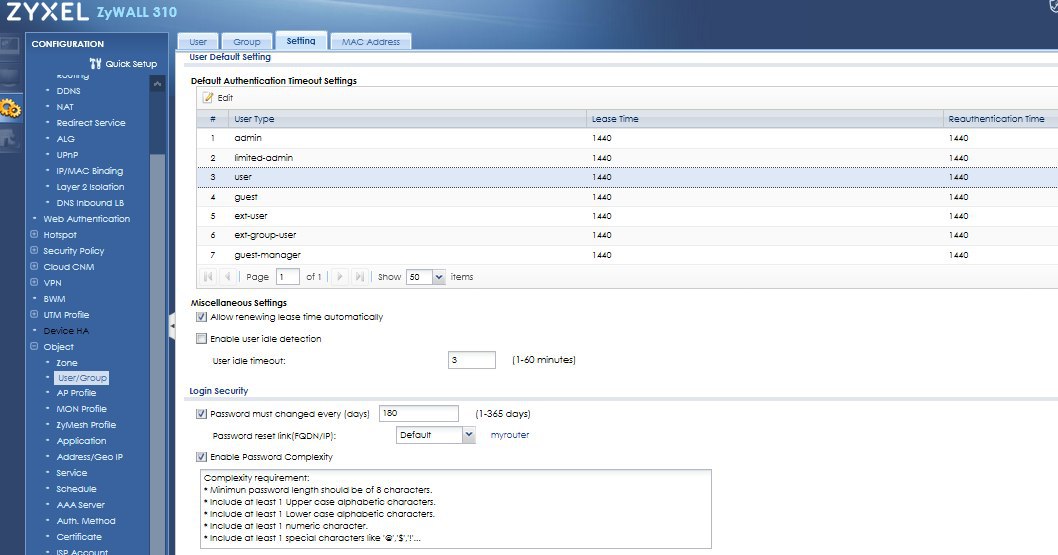The height and width of the screenshot is (555, 1058).
Task: Enable user idle detection checkbox
Action: click(202, 339)
